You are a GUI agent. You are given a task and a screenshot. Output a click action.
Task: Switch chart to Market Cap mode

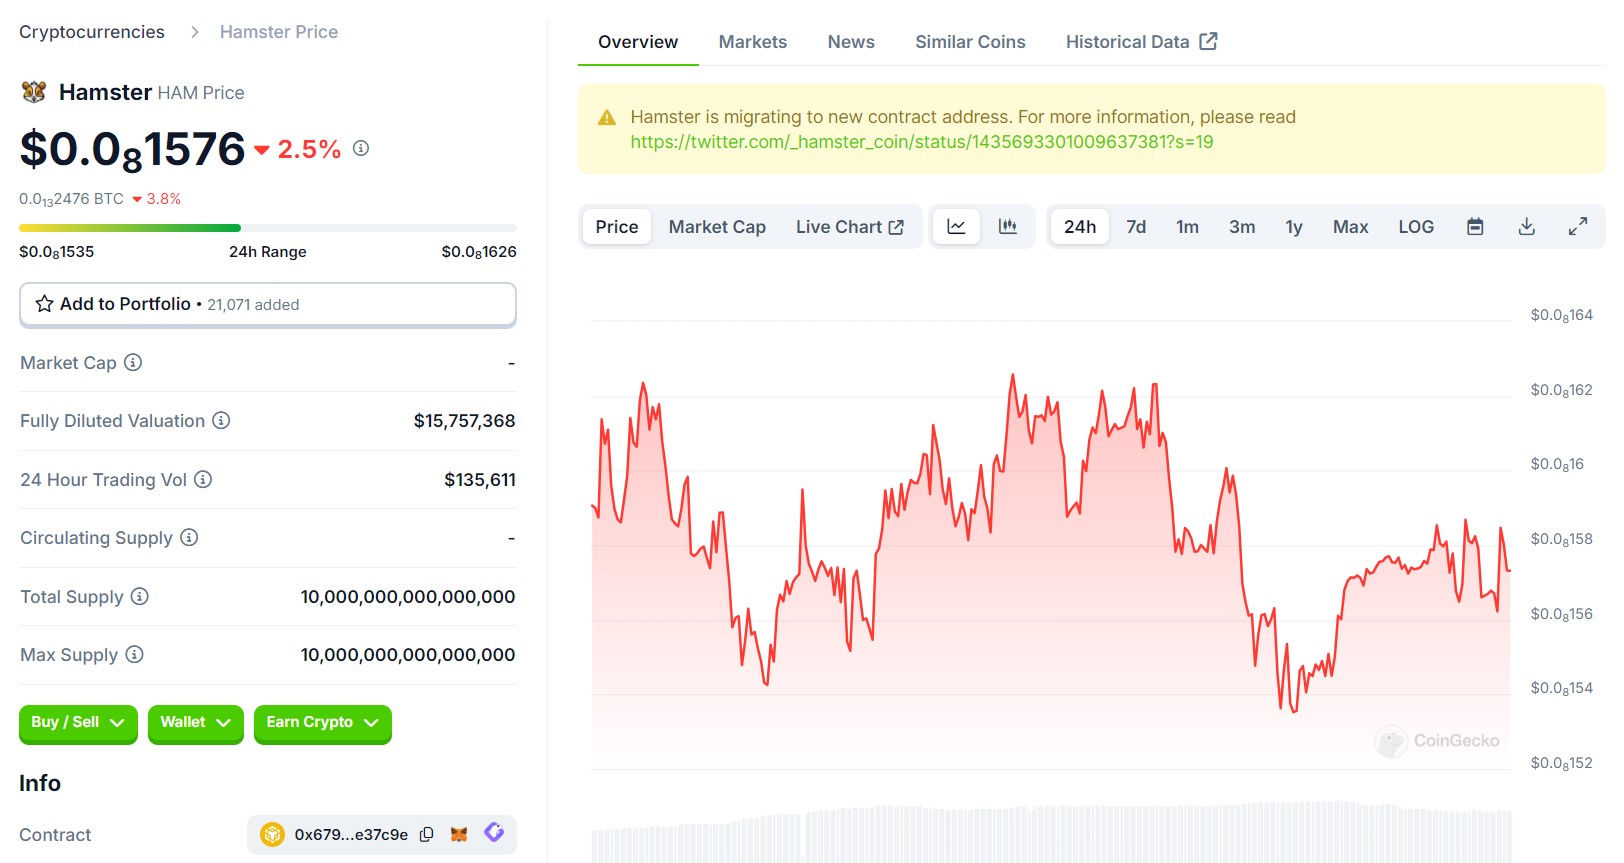717,227
